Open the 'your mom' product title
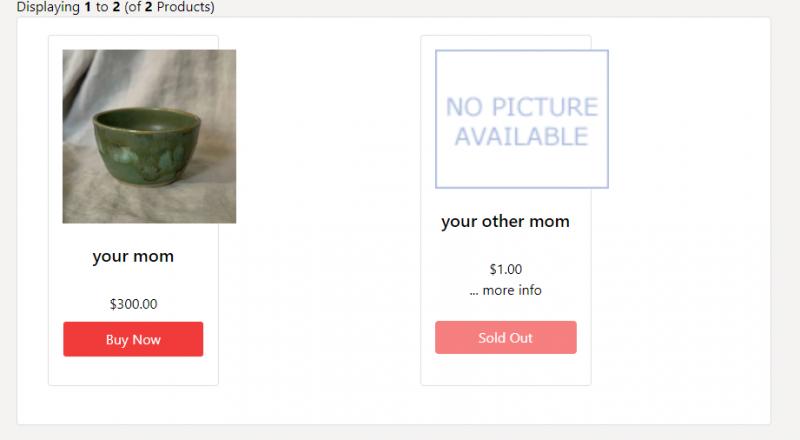The height and width of the screenshot is (440, 800). [133, 256]
